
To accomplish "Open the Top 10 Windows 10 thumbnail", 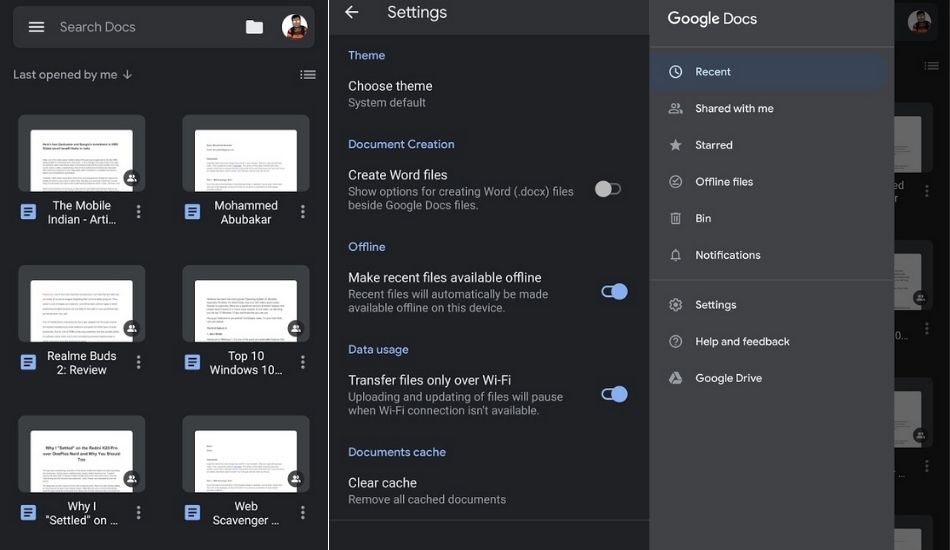I will pyautogui.click(x=246, y=303).
